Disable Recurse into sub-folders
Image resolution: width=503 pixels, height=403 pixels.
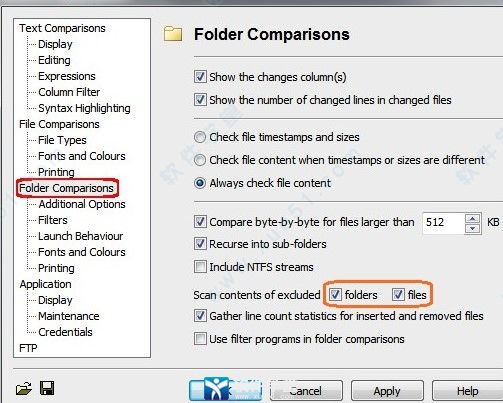(x=200, y=244)
